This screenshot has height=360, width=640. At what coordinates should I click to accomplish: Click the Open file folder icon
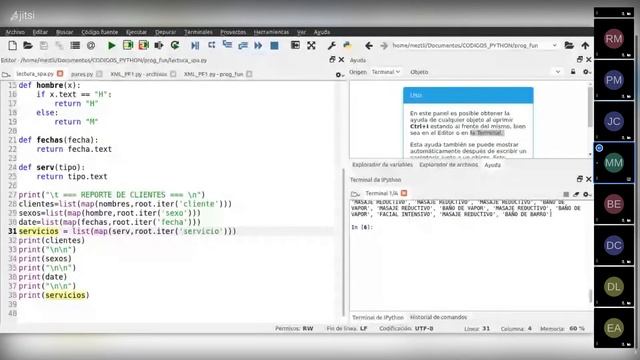pyautogui.click(x=28, y=45)
